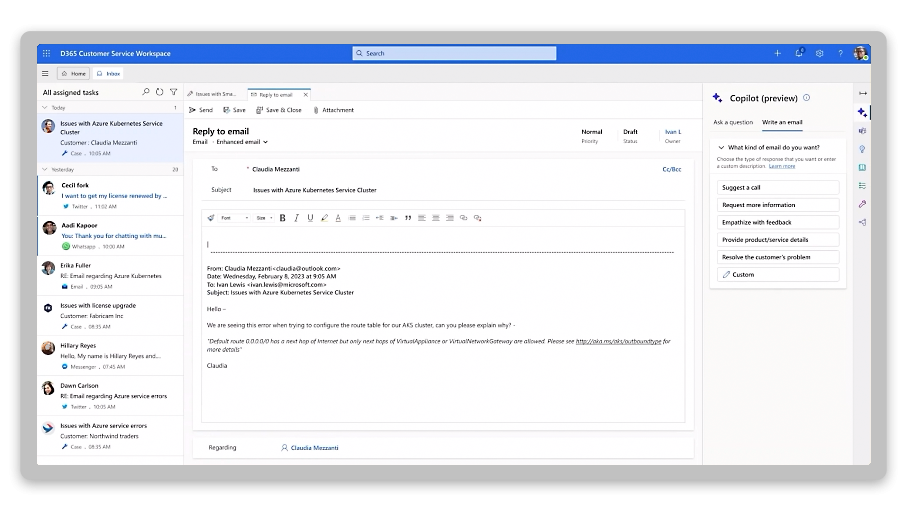This screenshot has width=907, height=511.
Task: Open the filter icon for assigned tasks
Action: coord(173,92)
